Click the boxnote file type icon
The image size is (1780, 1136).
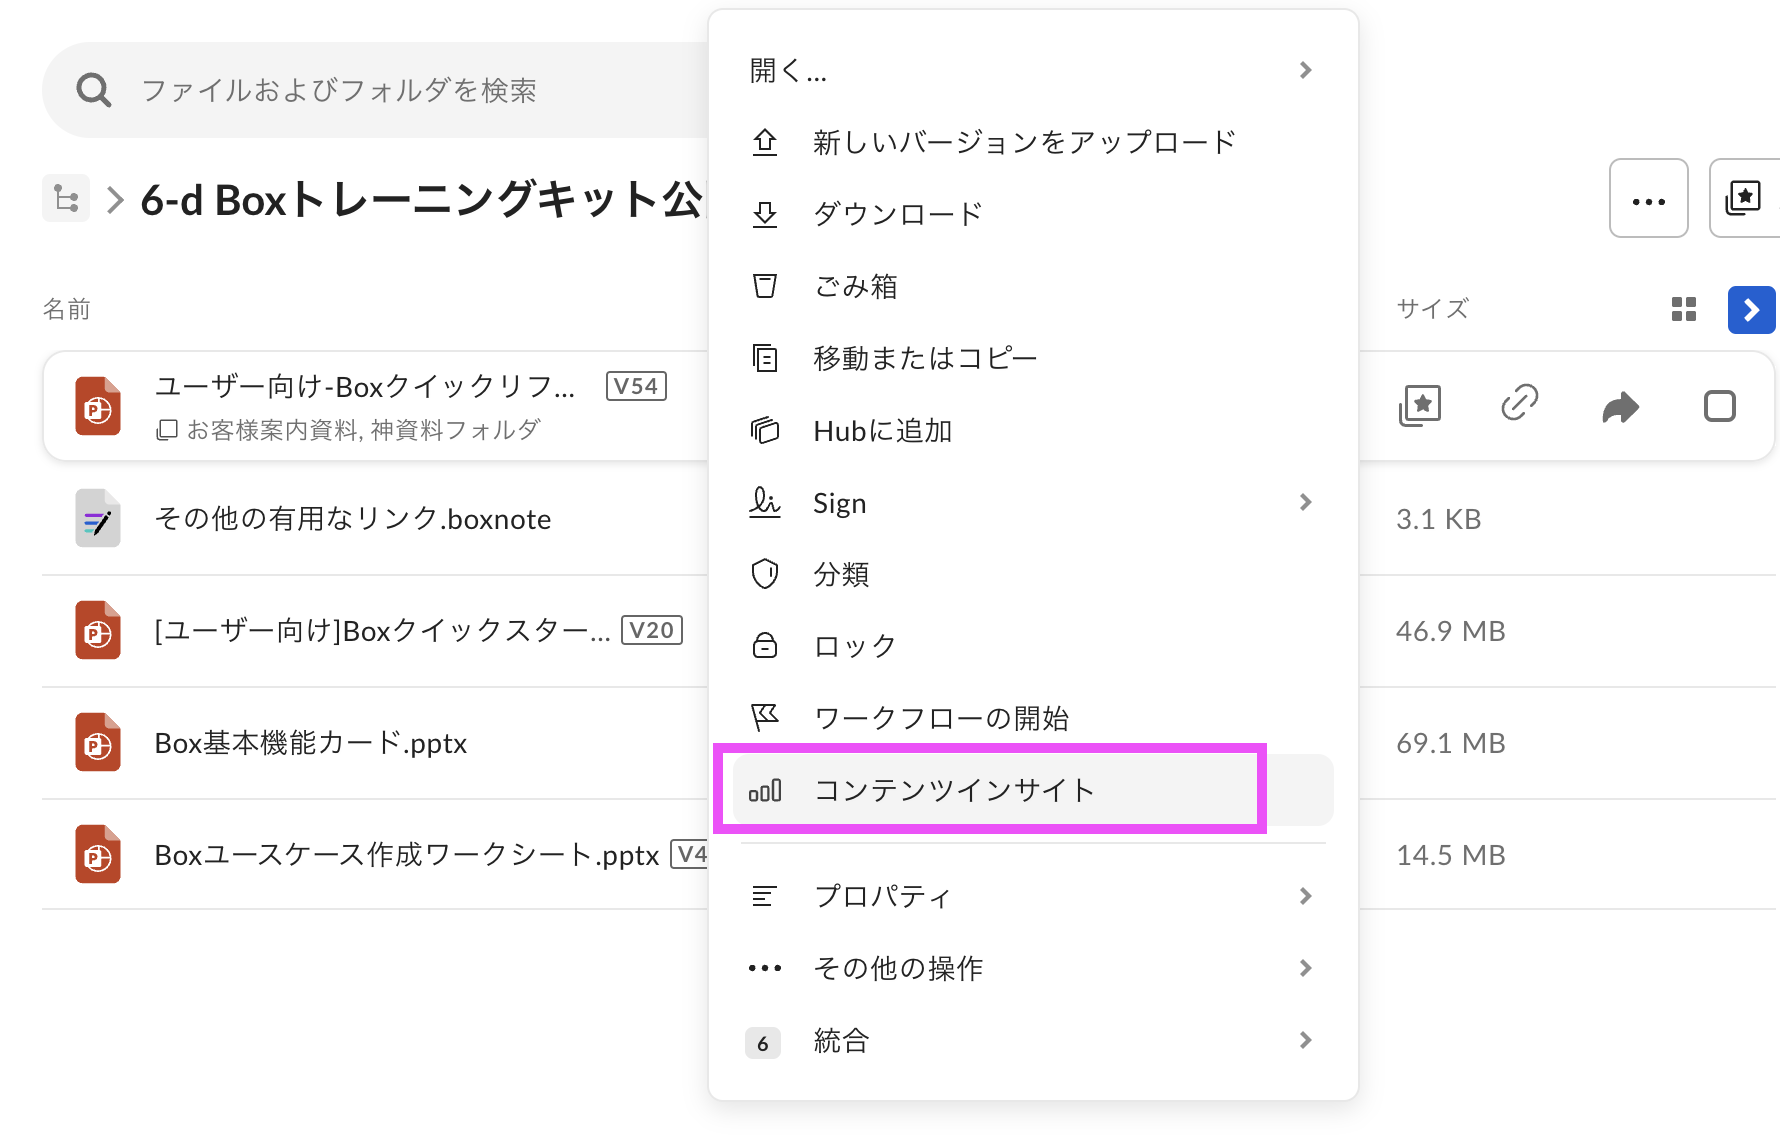tap(98, 518)
